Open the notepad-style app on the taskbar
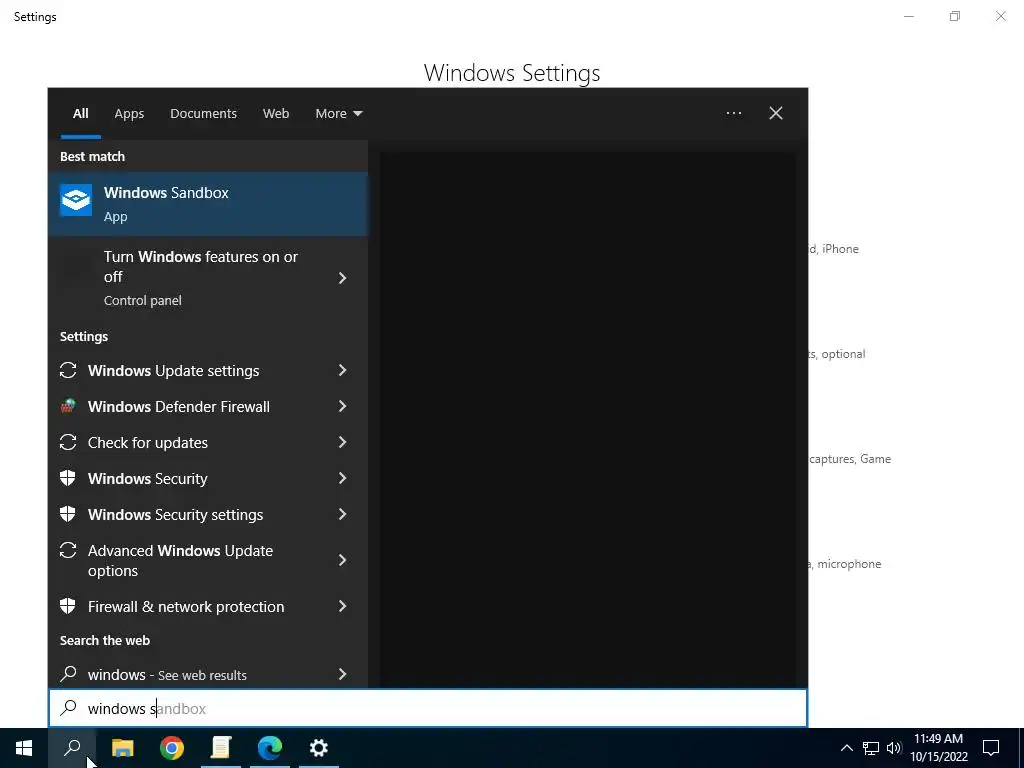 coord(221,748)
